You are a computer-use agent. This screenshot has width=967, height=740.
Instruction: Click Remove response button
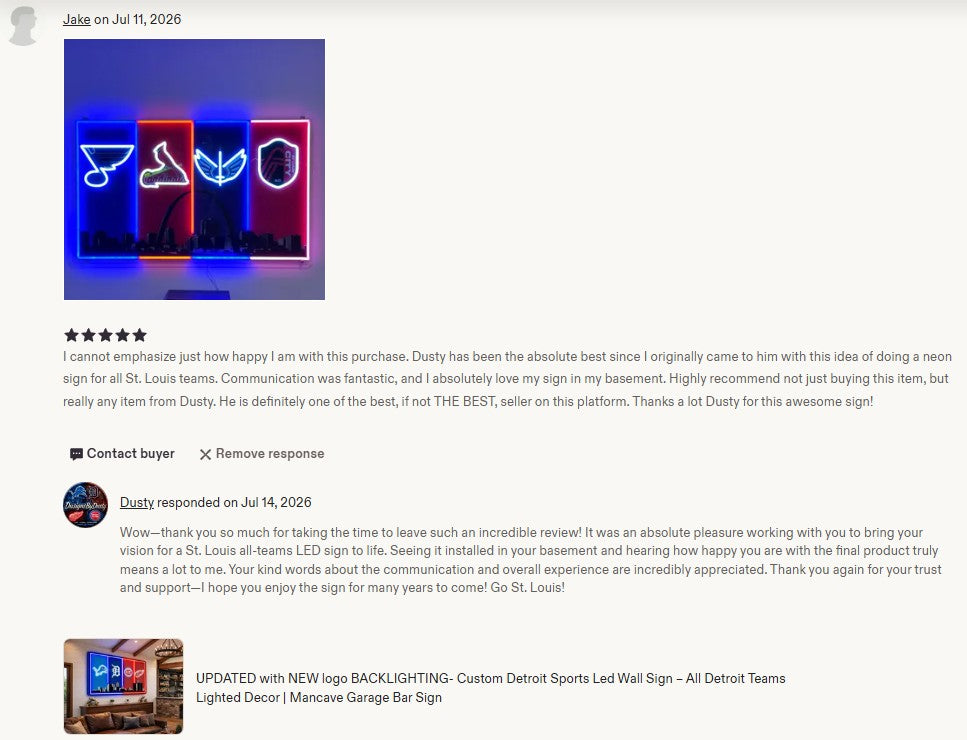[x=261, y=454]
